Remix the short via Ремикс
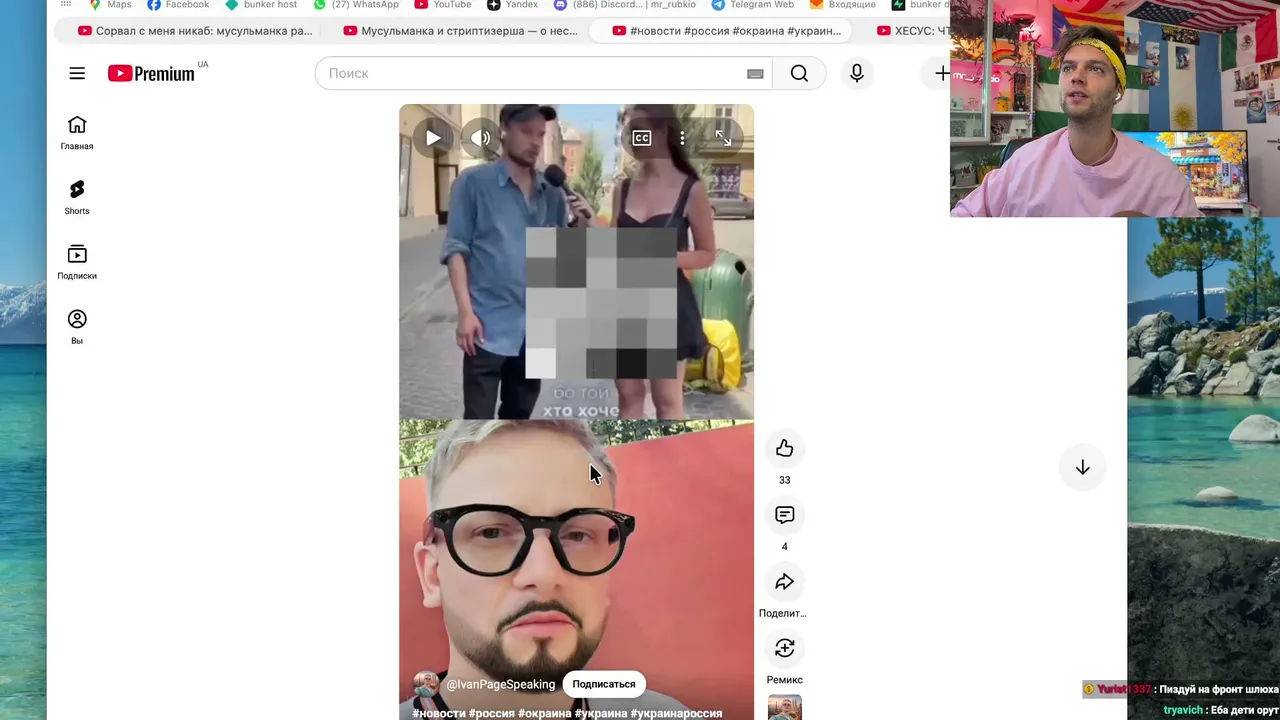 [785, 648]
